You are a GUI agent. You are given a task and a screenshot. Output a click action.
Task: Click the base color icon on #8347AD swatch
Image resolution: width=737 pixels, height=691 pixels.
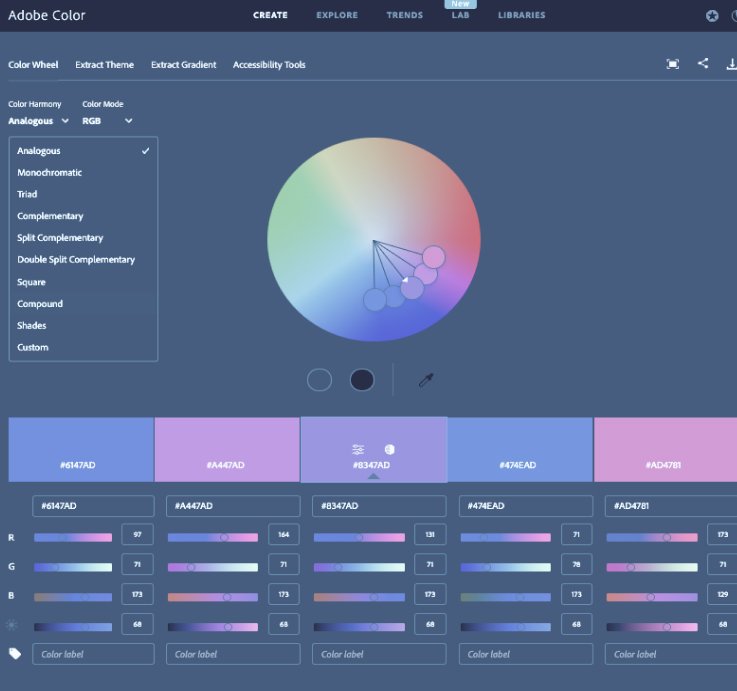390,449
